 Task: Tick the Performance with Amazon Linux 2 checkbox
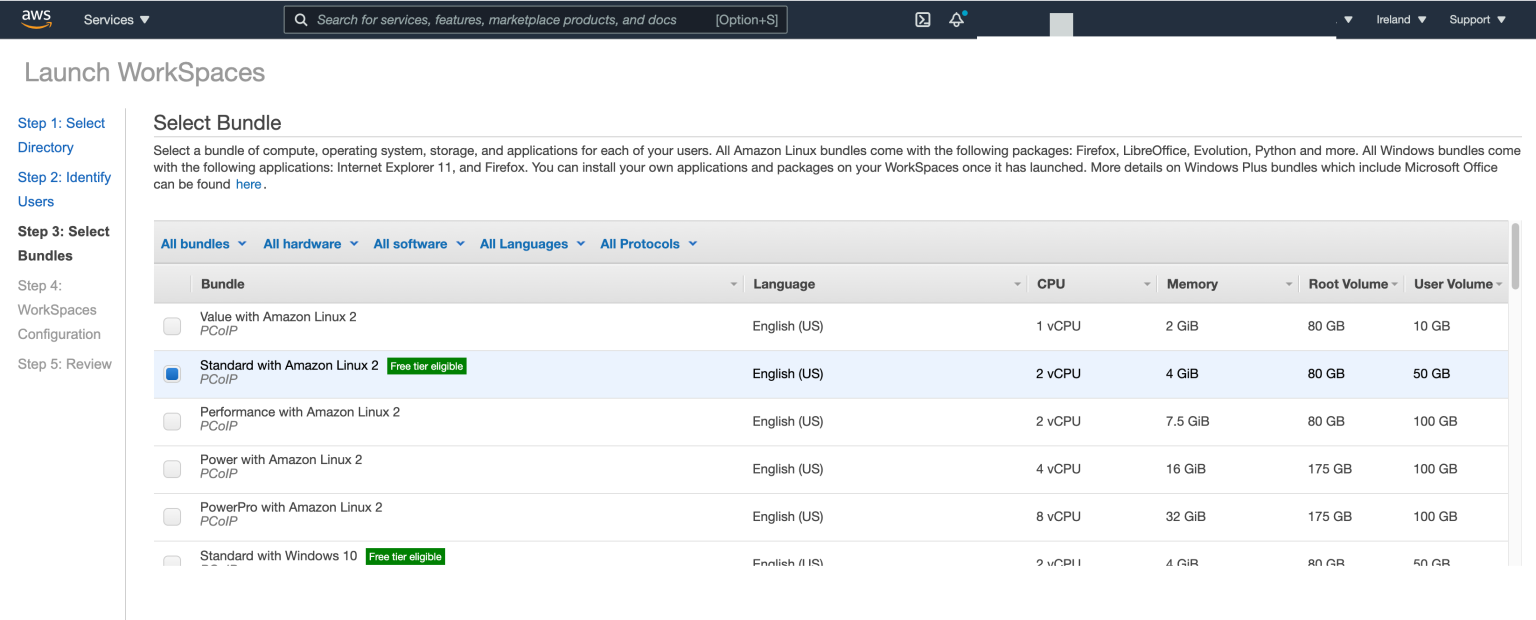tap(172, 422)
